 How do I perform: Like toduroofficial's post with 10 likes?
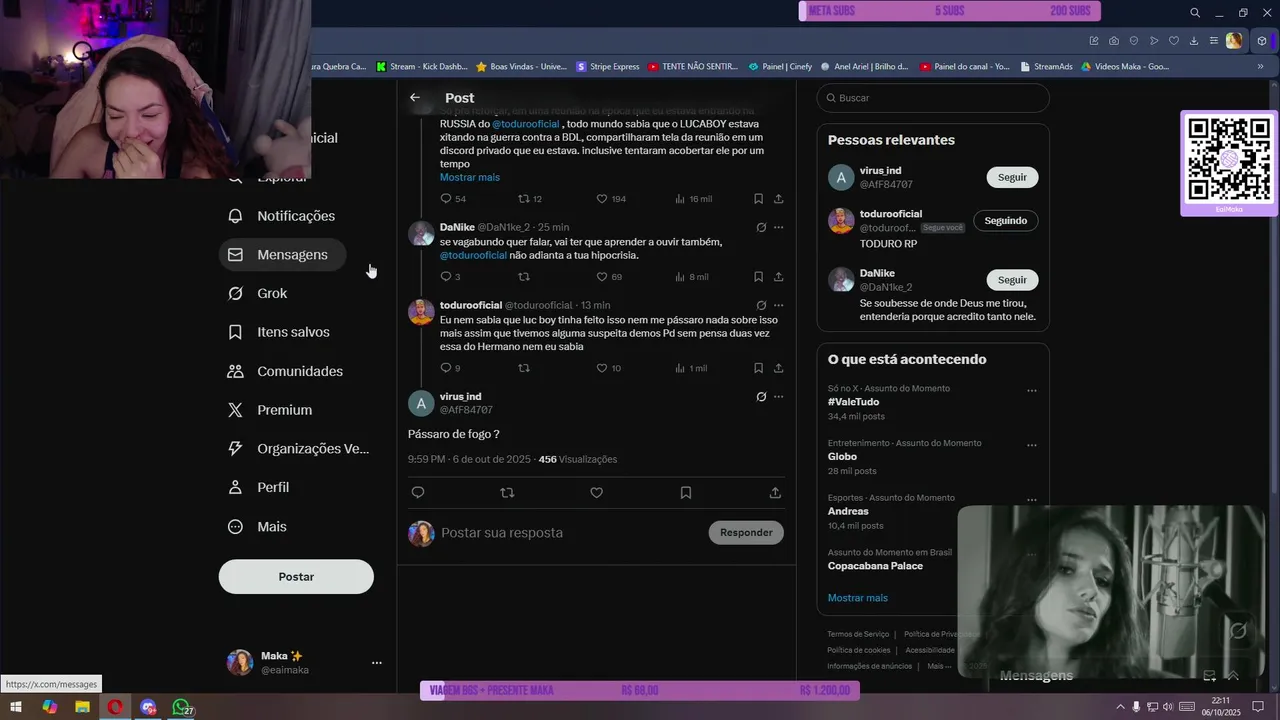pyautogui.click(x=609, y=368)
